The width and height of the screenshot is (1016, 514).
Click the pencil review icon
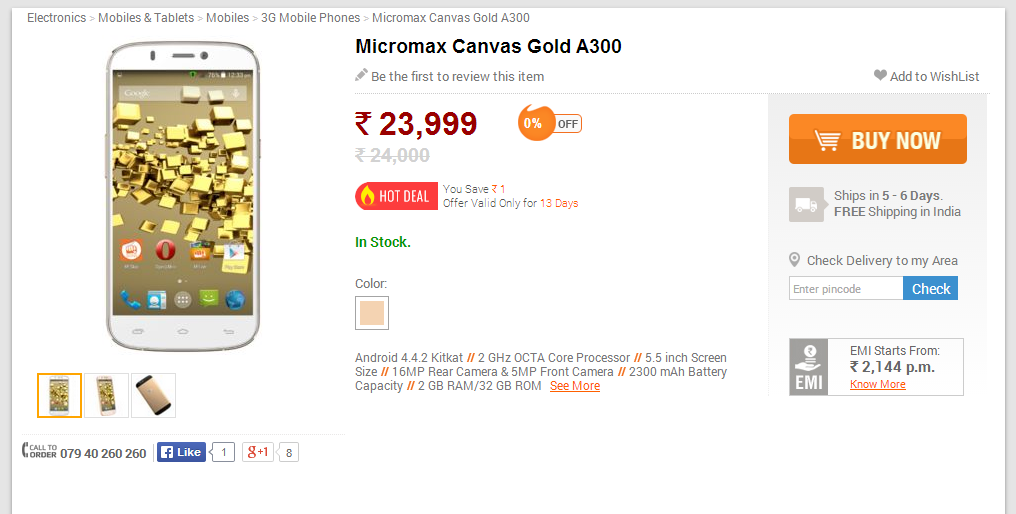(361, 76)
